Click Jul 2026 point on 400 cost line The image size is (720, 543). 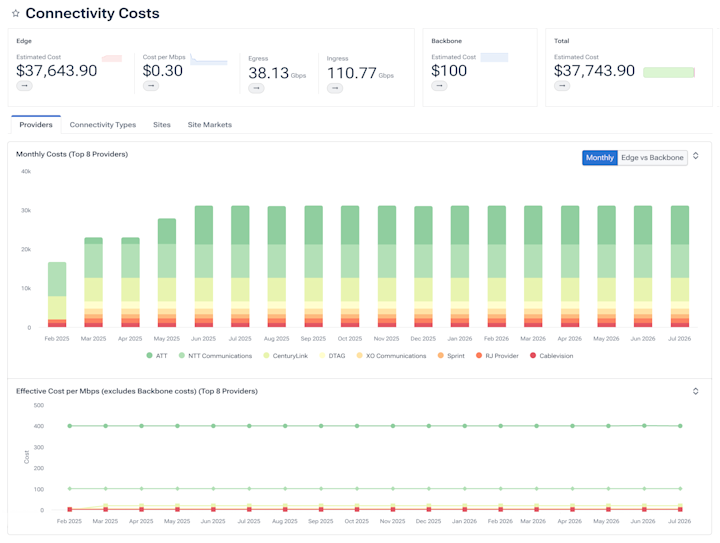click(680, 426)
